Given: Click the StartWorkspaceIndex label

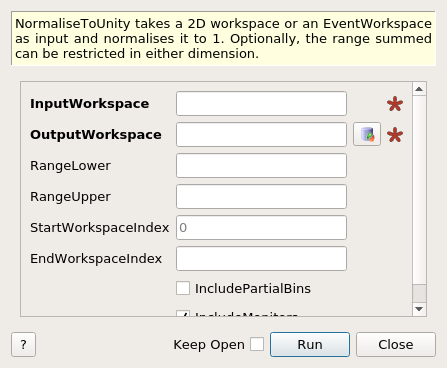Looking at the screenshot, I should 100,228.
